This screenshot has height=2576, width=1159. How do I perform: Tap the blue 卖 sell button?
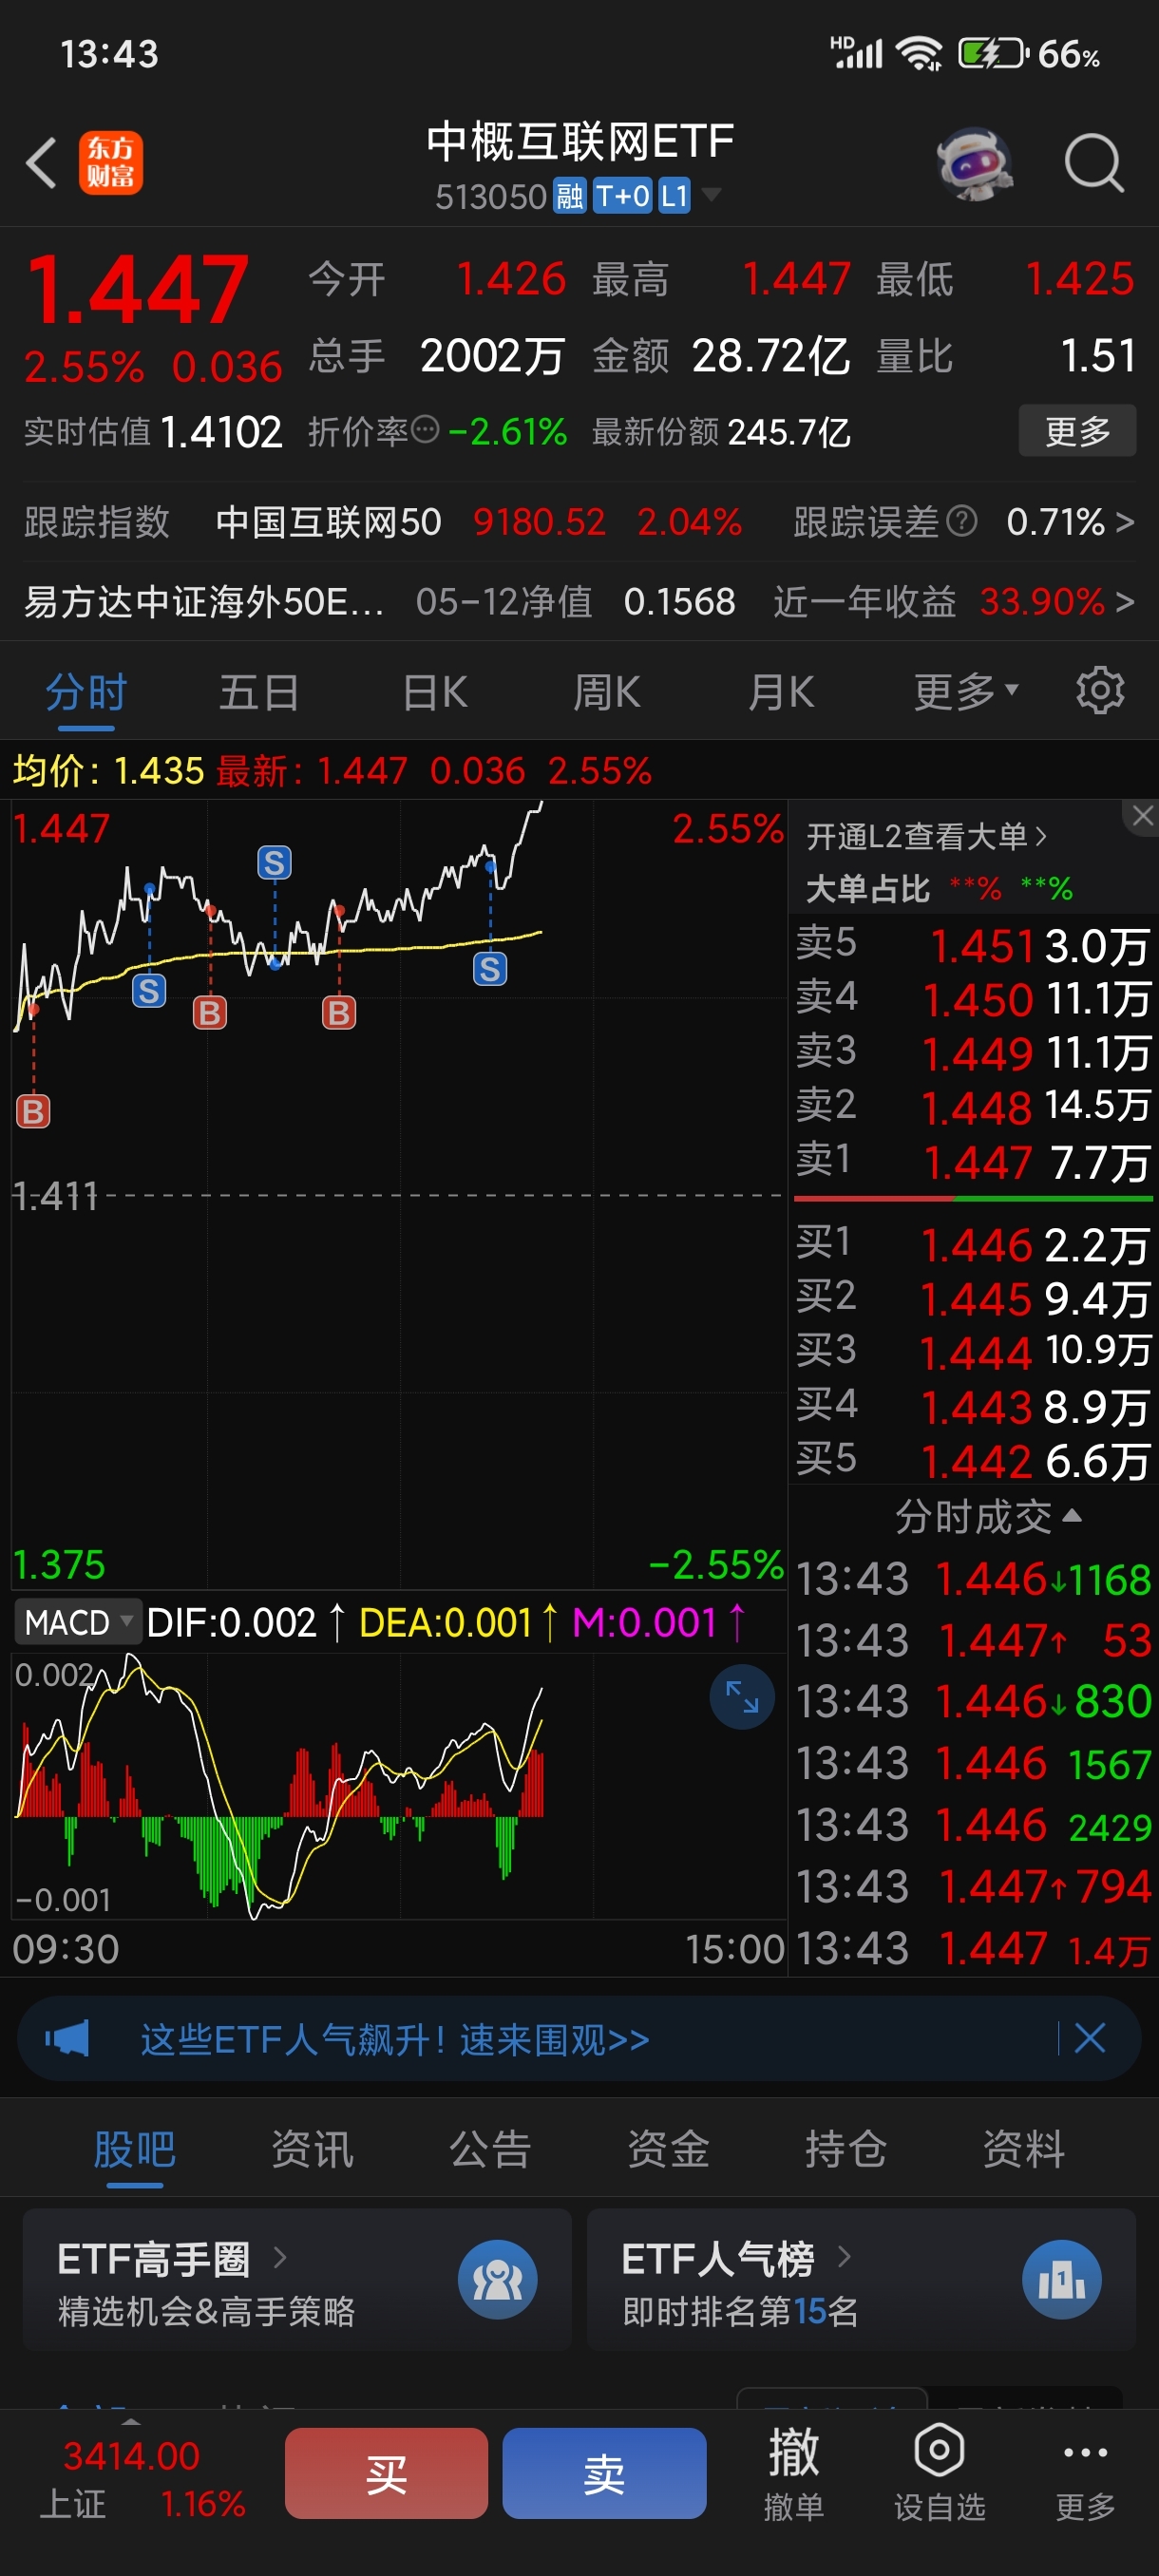[x=604, y=2473]
